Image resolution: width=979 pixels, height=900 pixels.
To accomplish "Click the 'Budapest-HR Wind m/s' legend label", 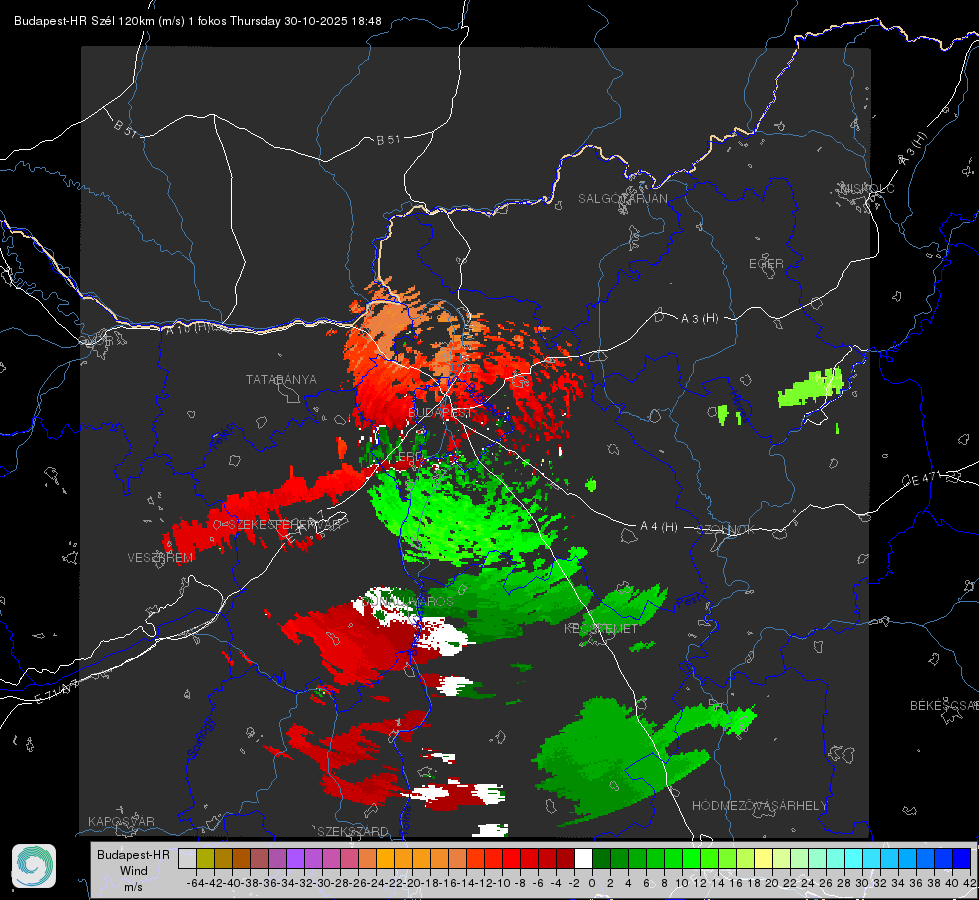I will coord(134,871).
